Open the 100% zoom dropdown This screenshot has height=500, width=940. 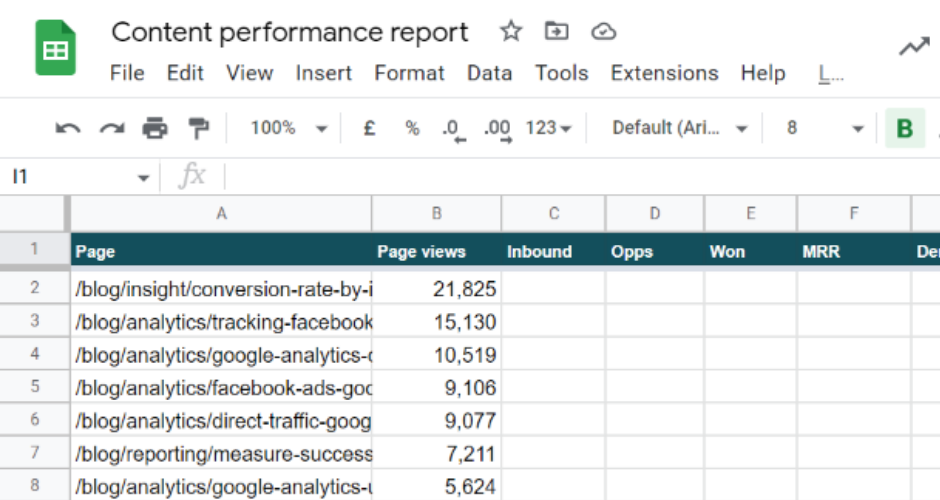click(x=289, y=128)
